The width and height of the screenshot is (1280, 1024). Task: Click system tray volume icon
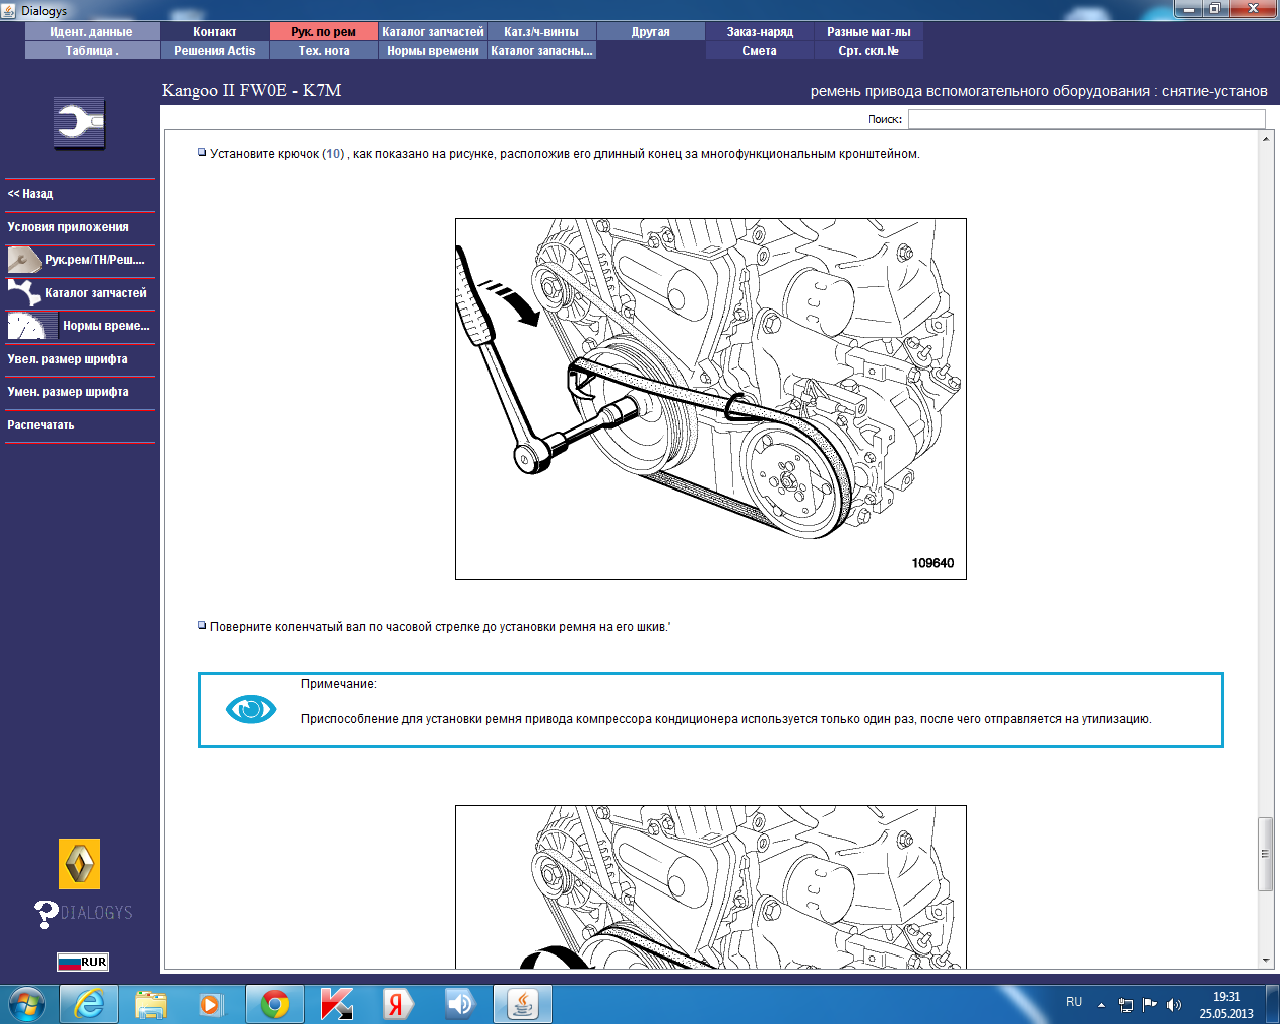(x=1174, y=1005)
